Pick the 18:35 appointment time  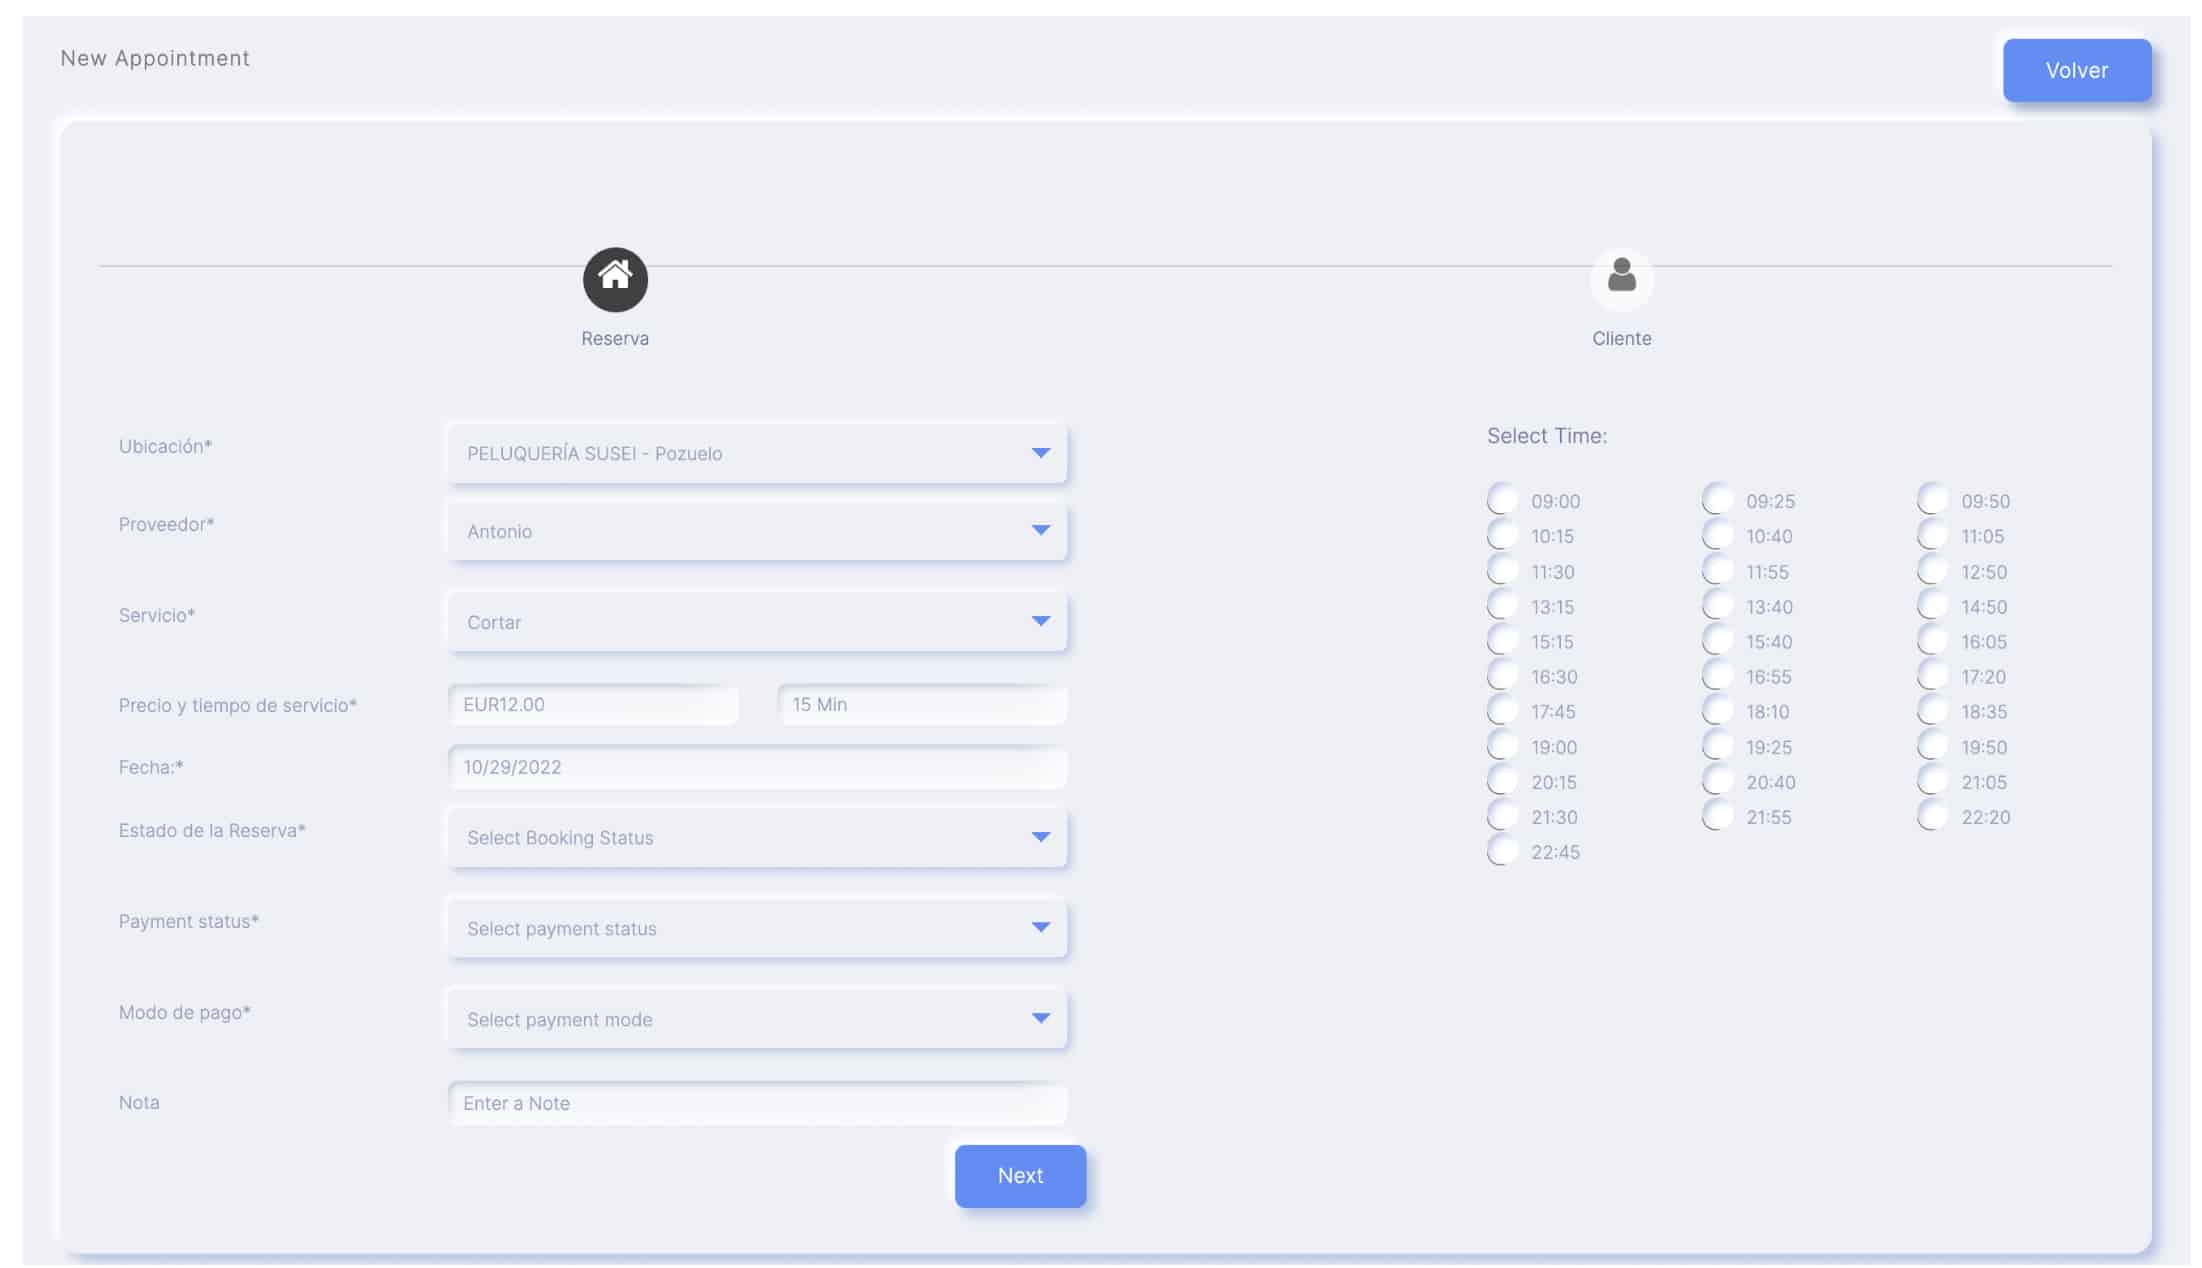[1932, 710]
